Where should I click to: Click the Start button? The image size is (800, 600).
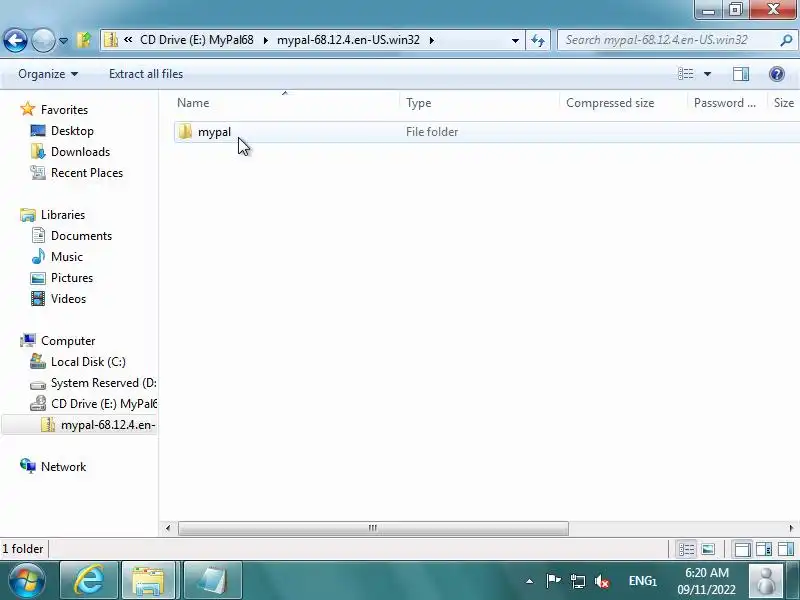pyautogui.click(x=26, y=581)
